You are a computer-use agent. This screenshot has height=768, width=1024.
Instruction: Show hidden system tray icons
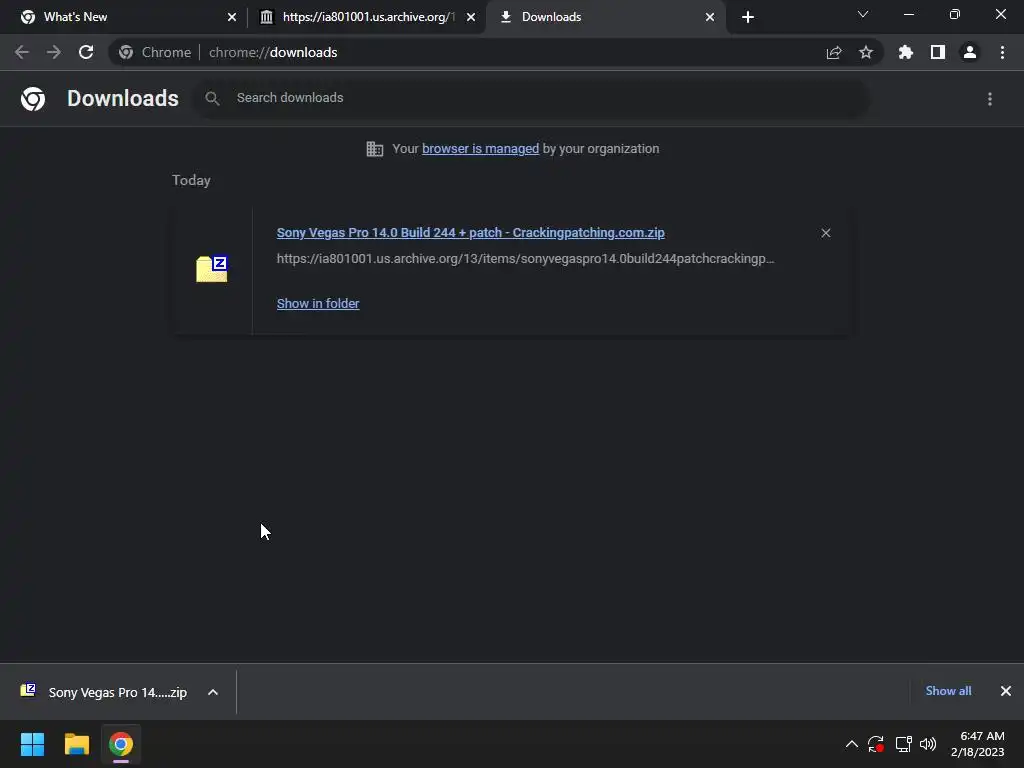[x=852, y=744]
